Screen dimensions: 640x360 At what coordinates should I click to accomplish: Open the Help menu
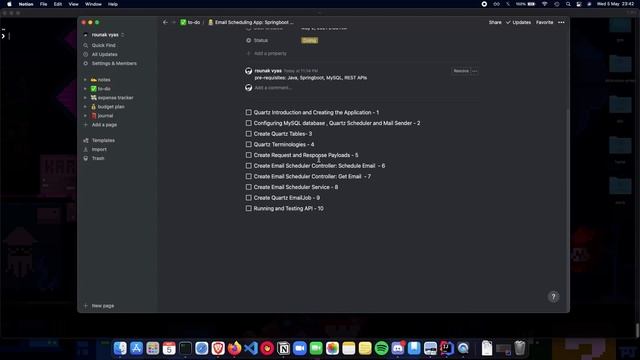click(x=113, y=4)
